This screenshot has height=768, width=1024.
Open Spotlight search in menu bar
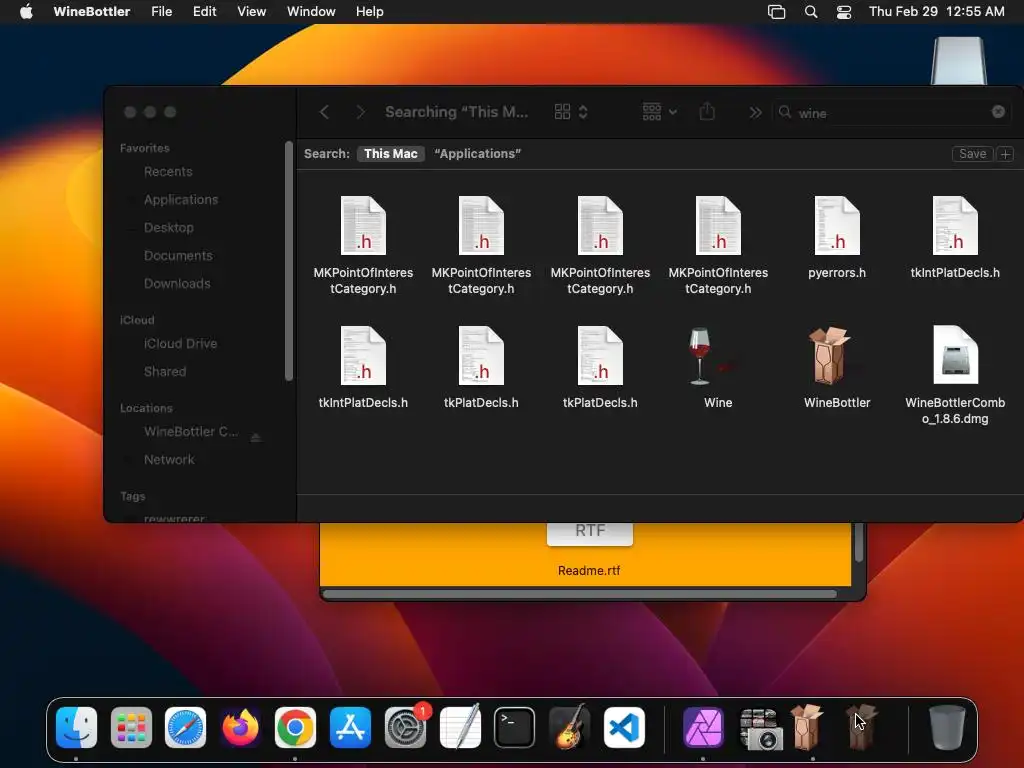click(x=810, y=12)
